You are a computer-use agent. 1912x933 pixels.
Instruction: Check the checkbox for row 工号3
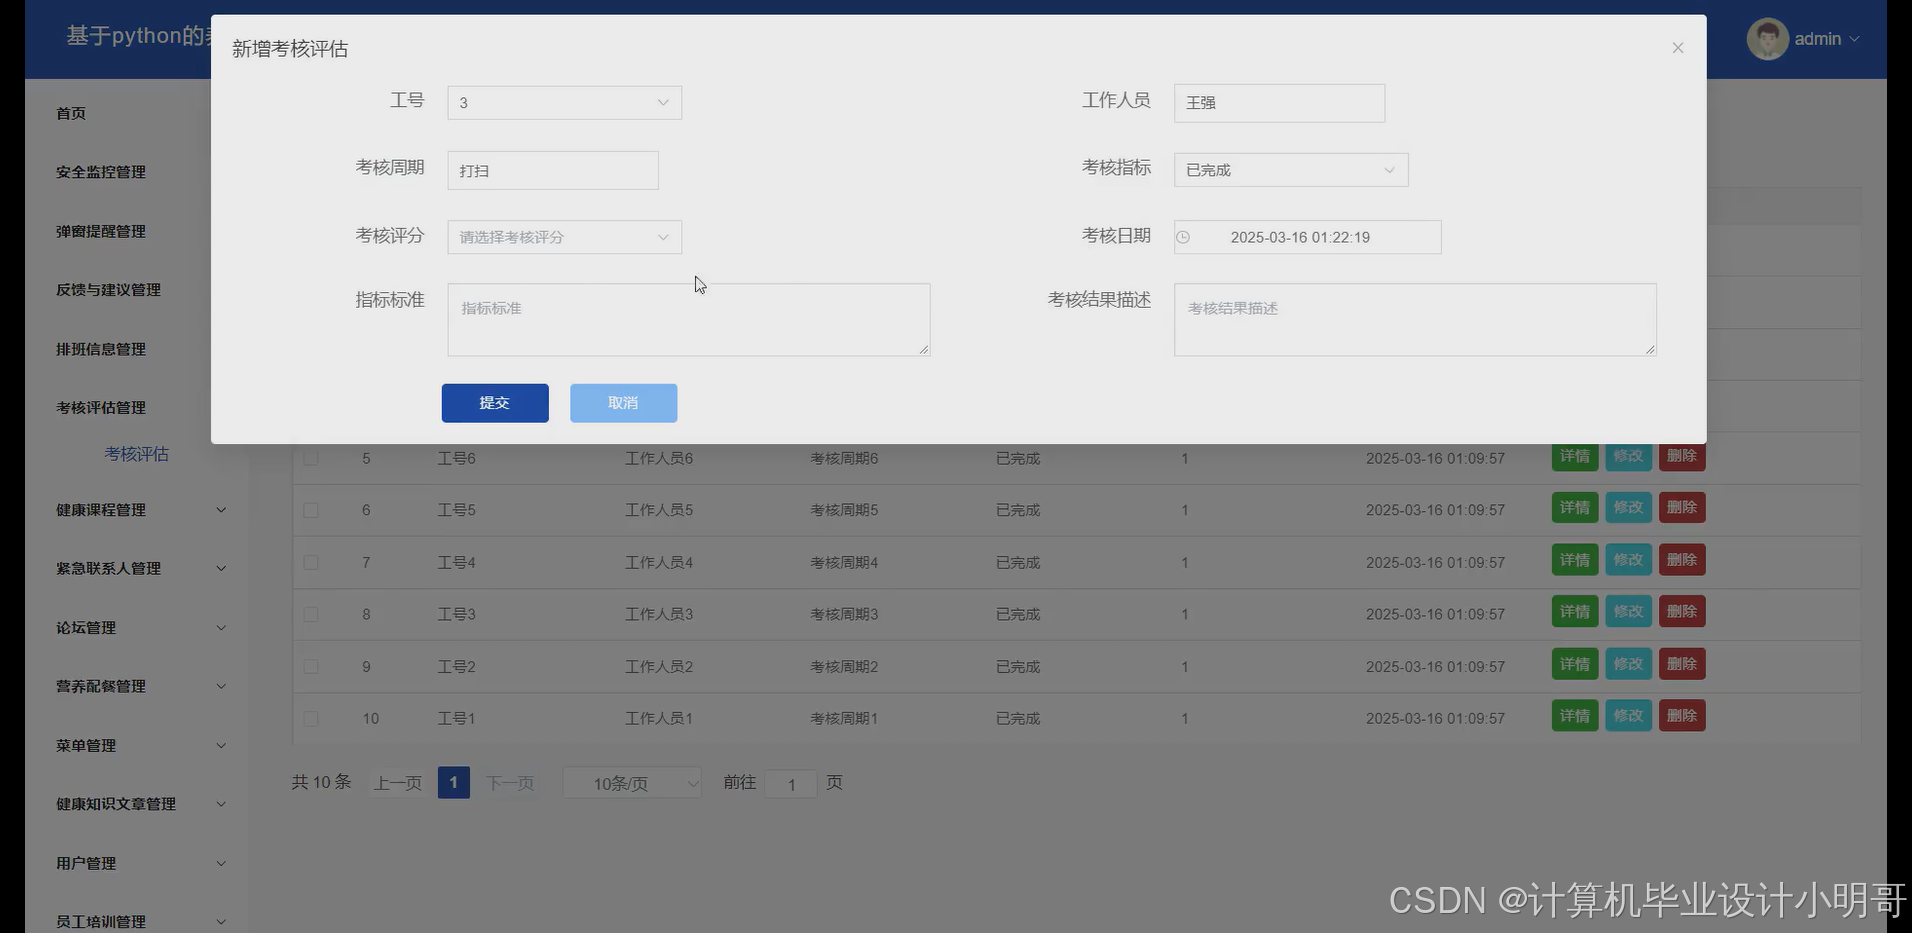pyautogui.click(x=311, y=614)
